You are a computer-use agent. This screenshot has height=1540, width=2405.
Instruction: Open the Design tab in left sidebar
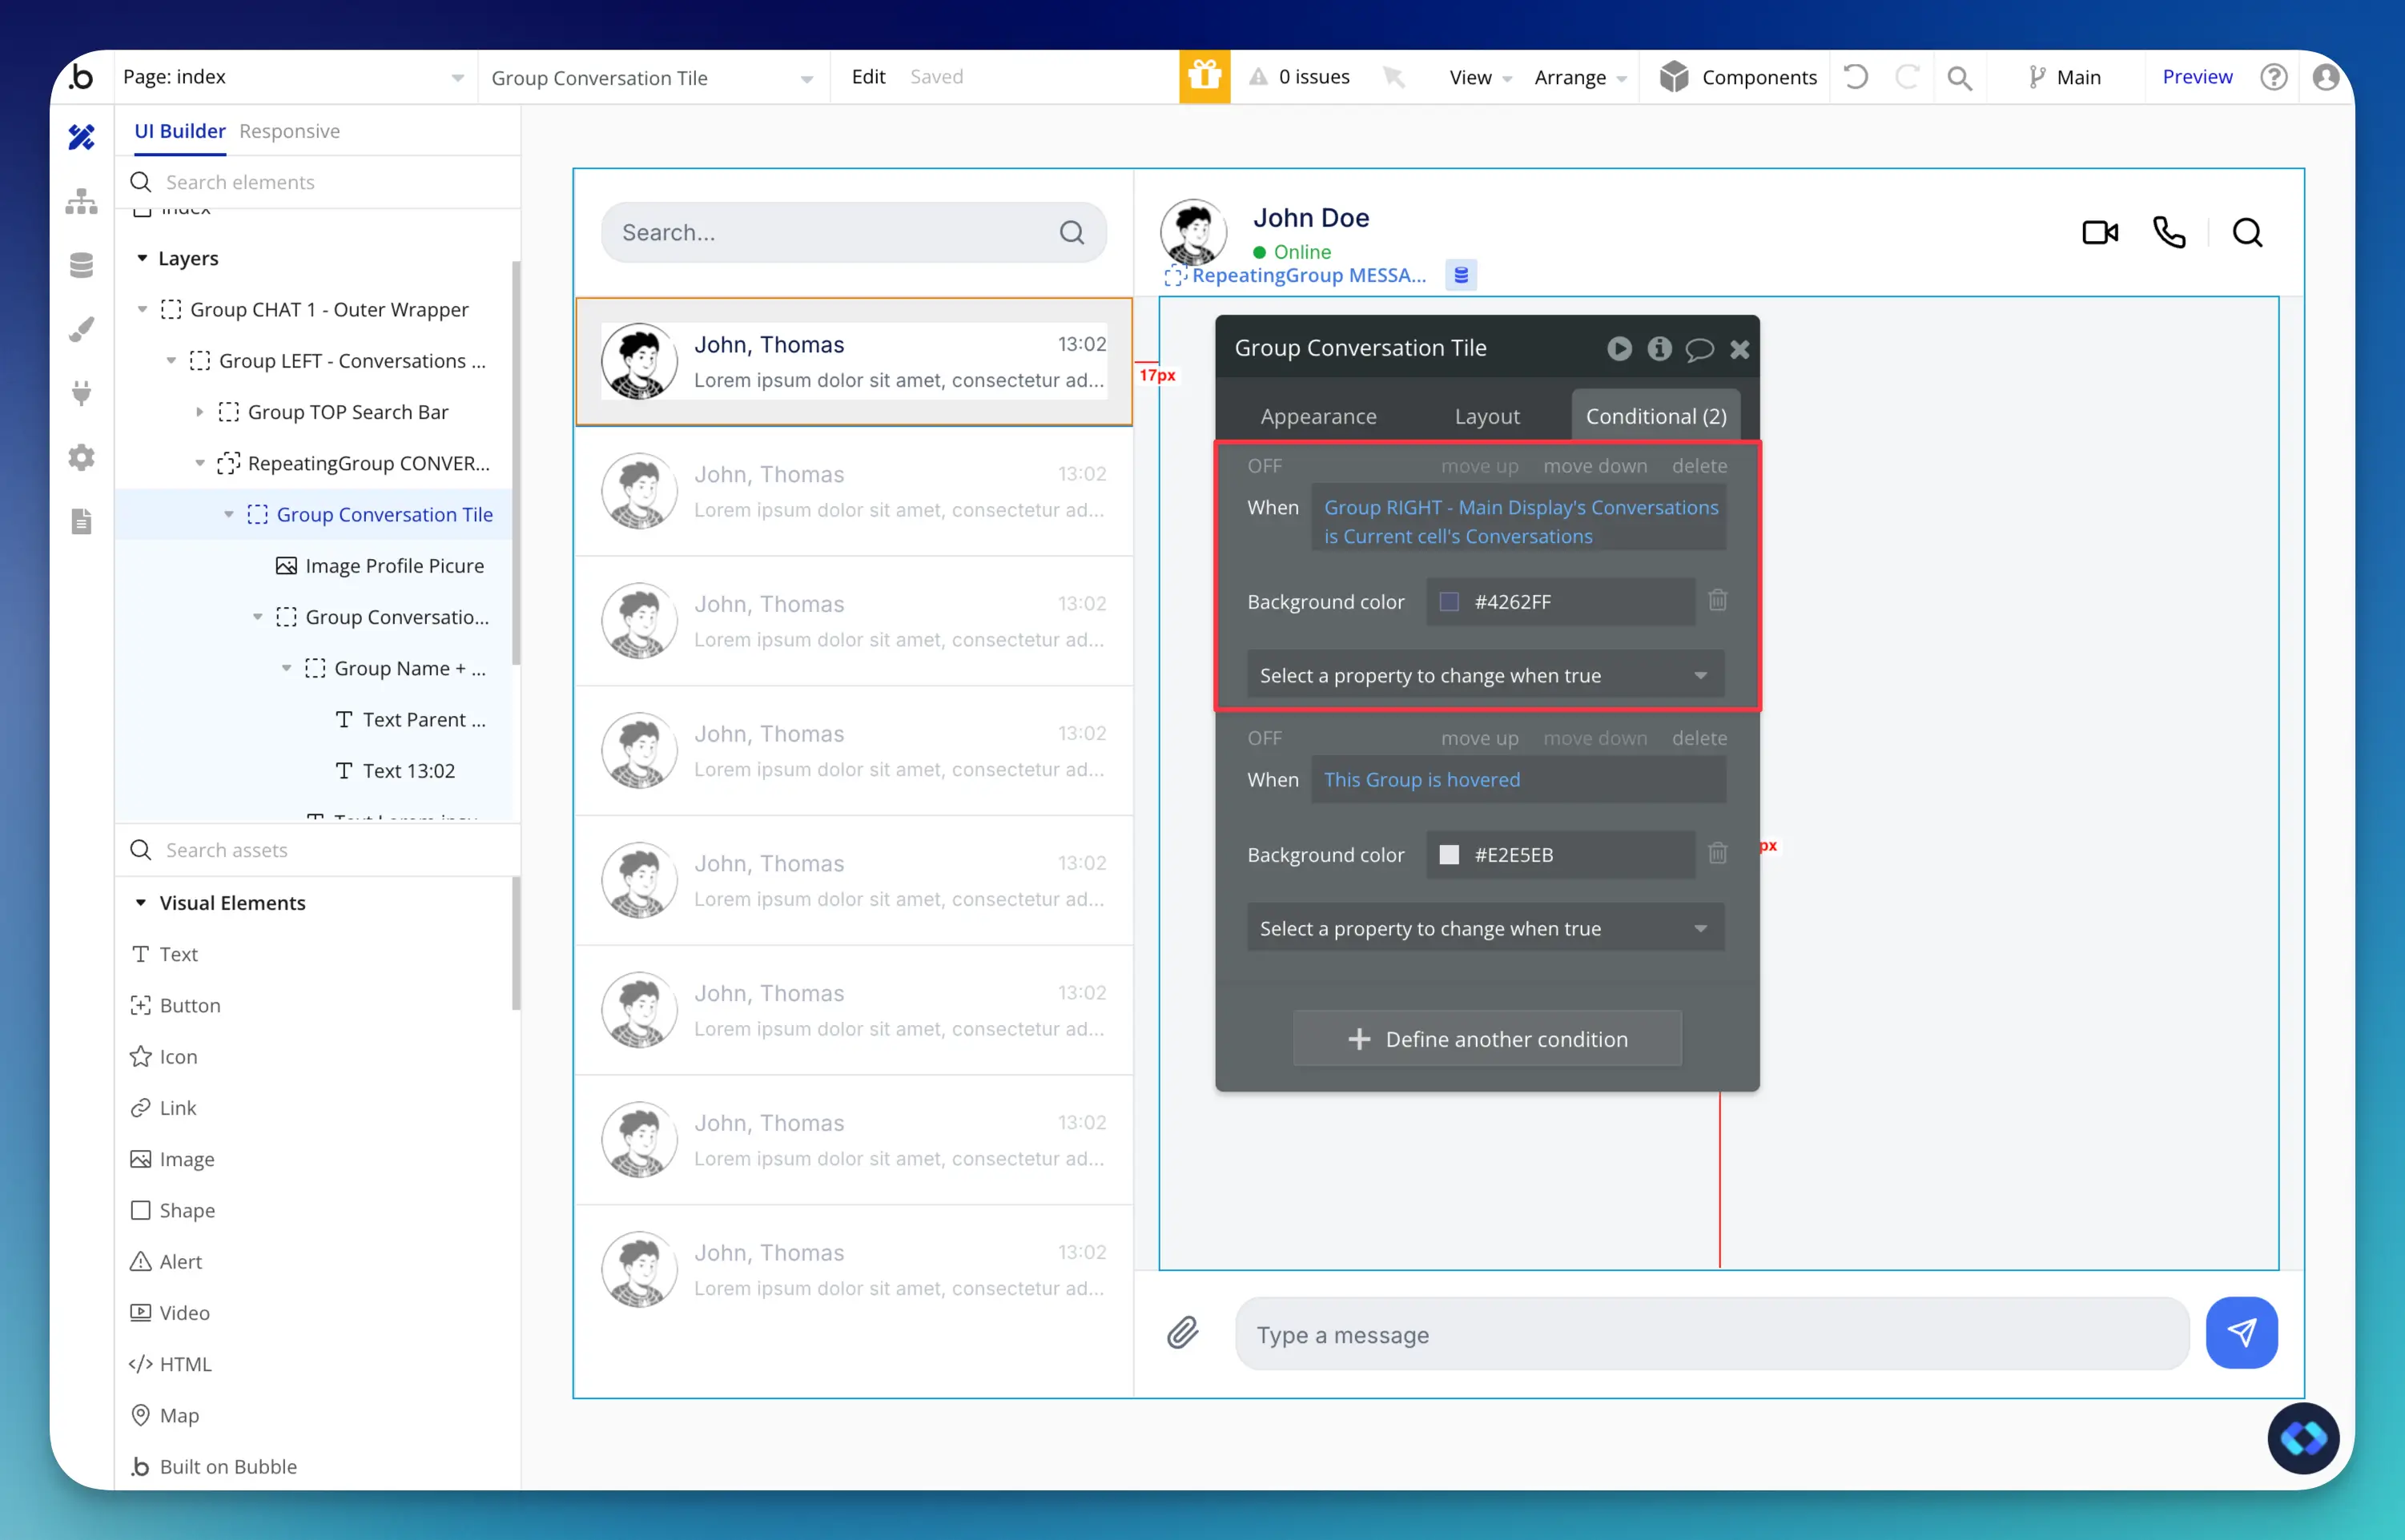pos(81,137)
